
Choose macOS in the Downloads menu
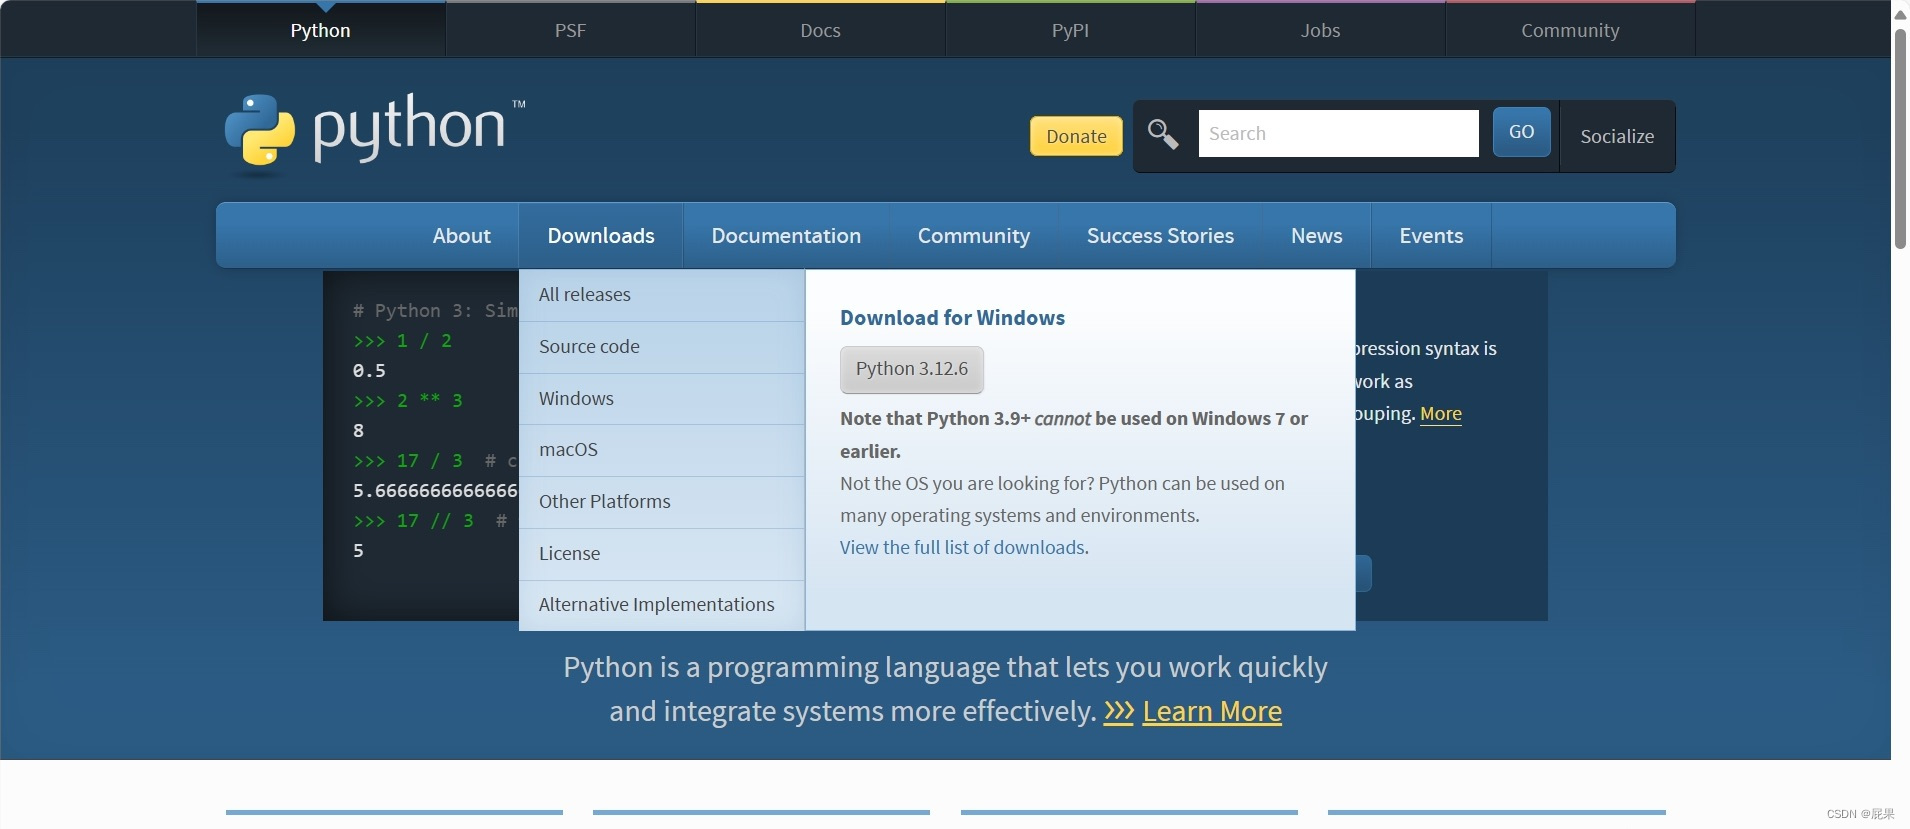662,450
